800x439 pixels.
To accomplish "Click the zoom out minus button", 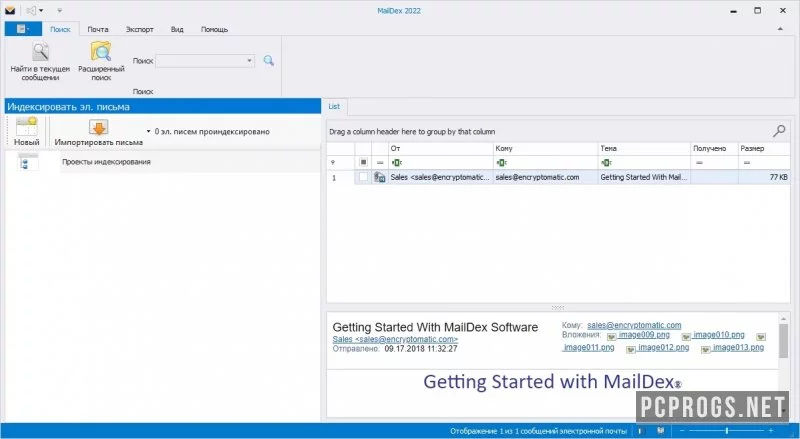I will [x=682, y=431].
